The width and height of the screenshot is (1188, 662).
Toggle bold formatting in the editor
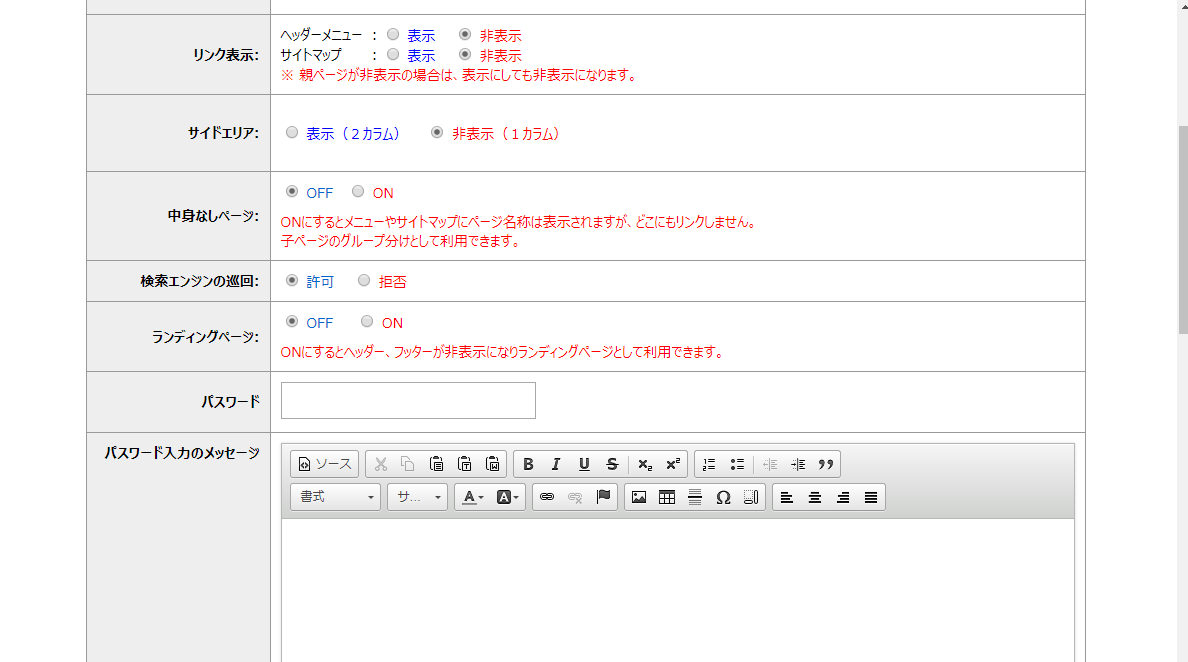coord(528,464)
